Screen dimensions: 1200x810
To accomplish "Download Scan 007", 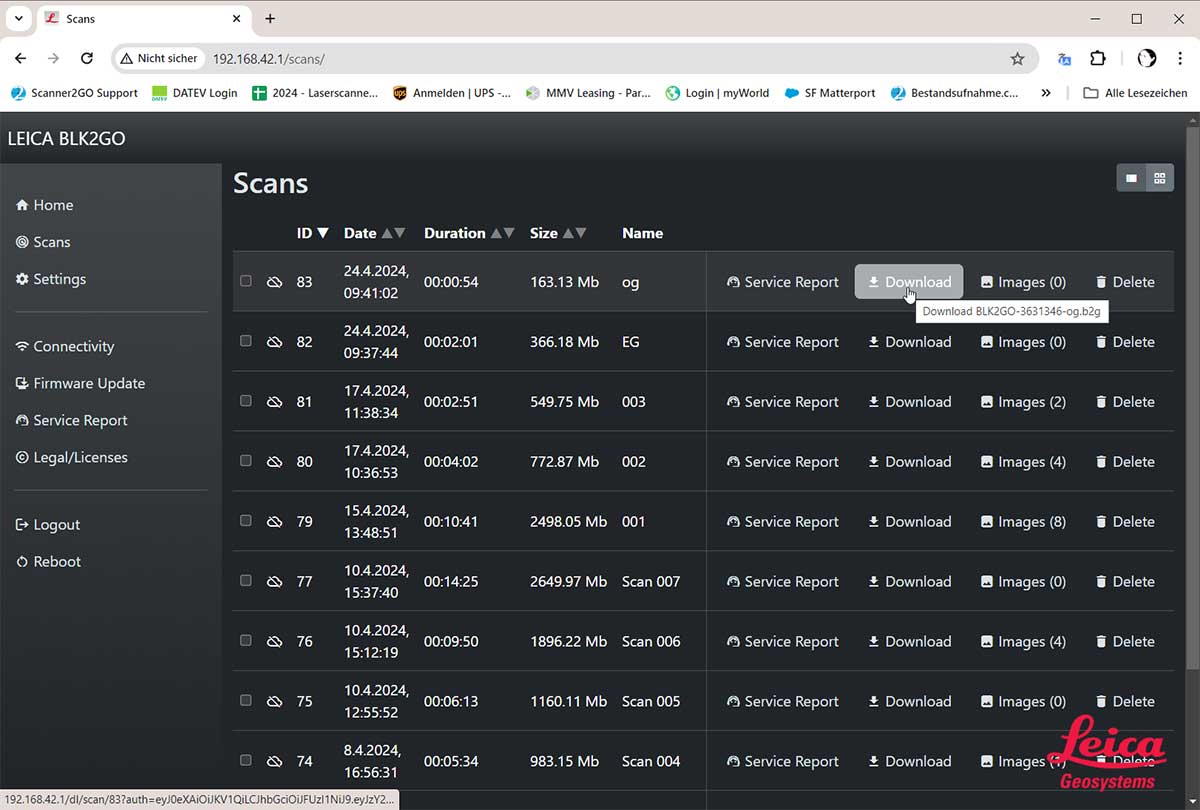I will tap(909, 582).
